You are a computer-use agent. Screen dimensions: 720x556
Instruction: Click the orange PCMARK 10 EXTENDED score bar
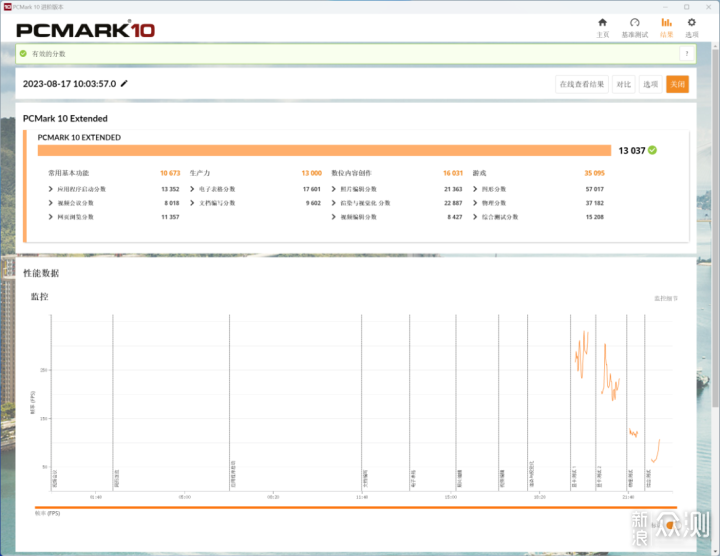click(x=324, y=150)
